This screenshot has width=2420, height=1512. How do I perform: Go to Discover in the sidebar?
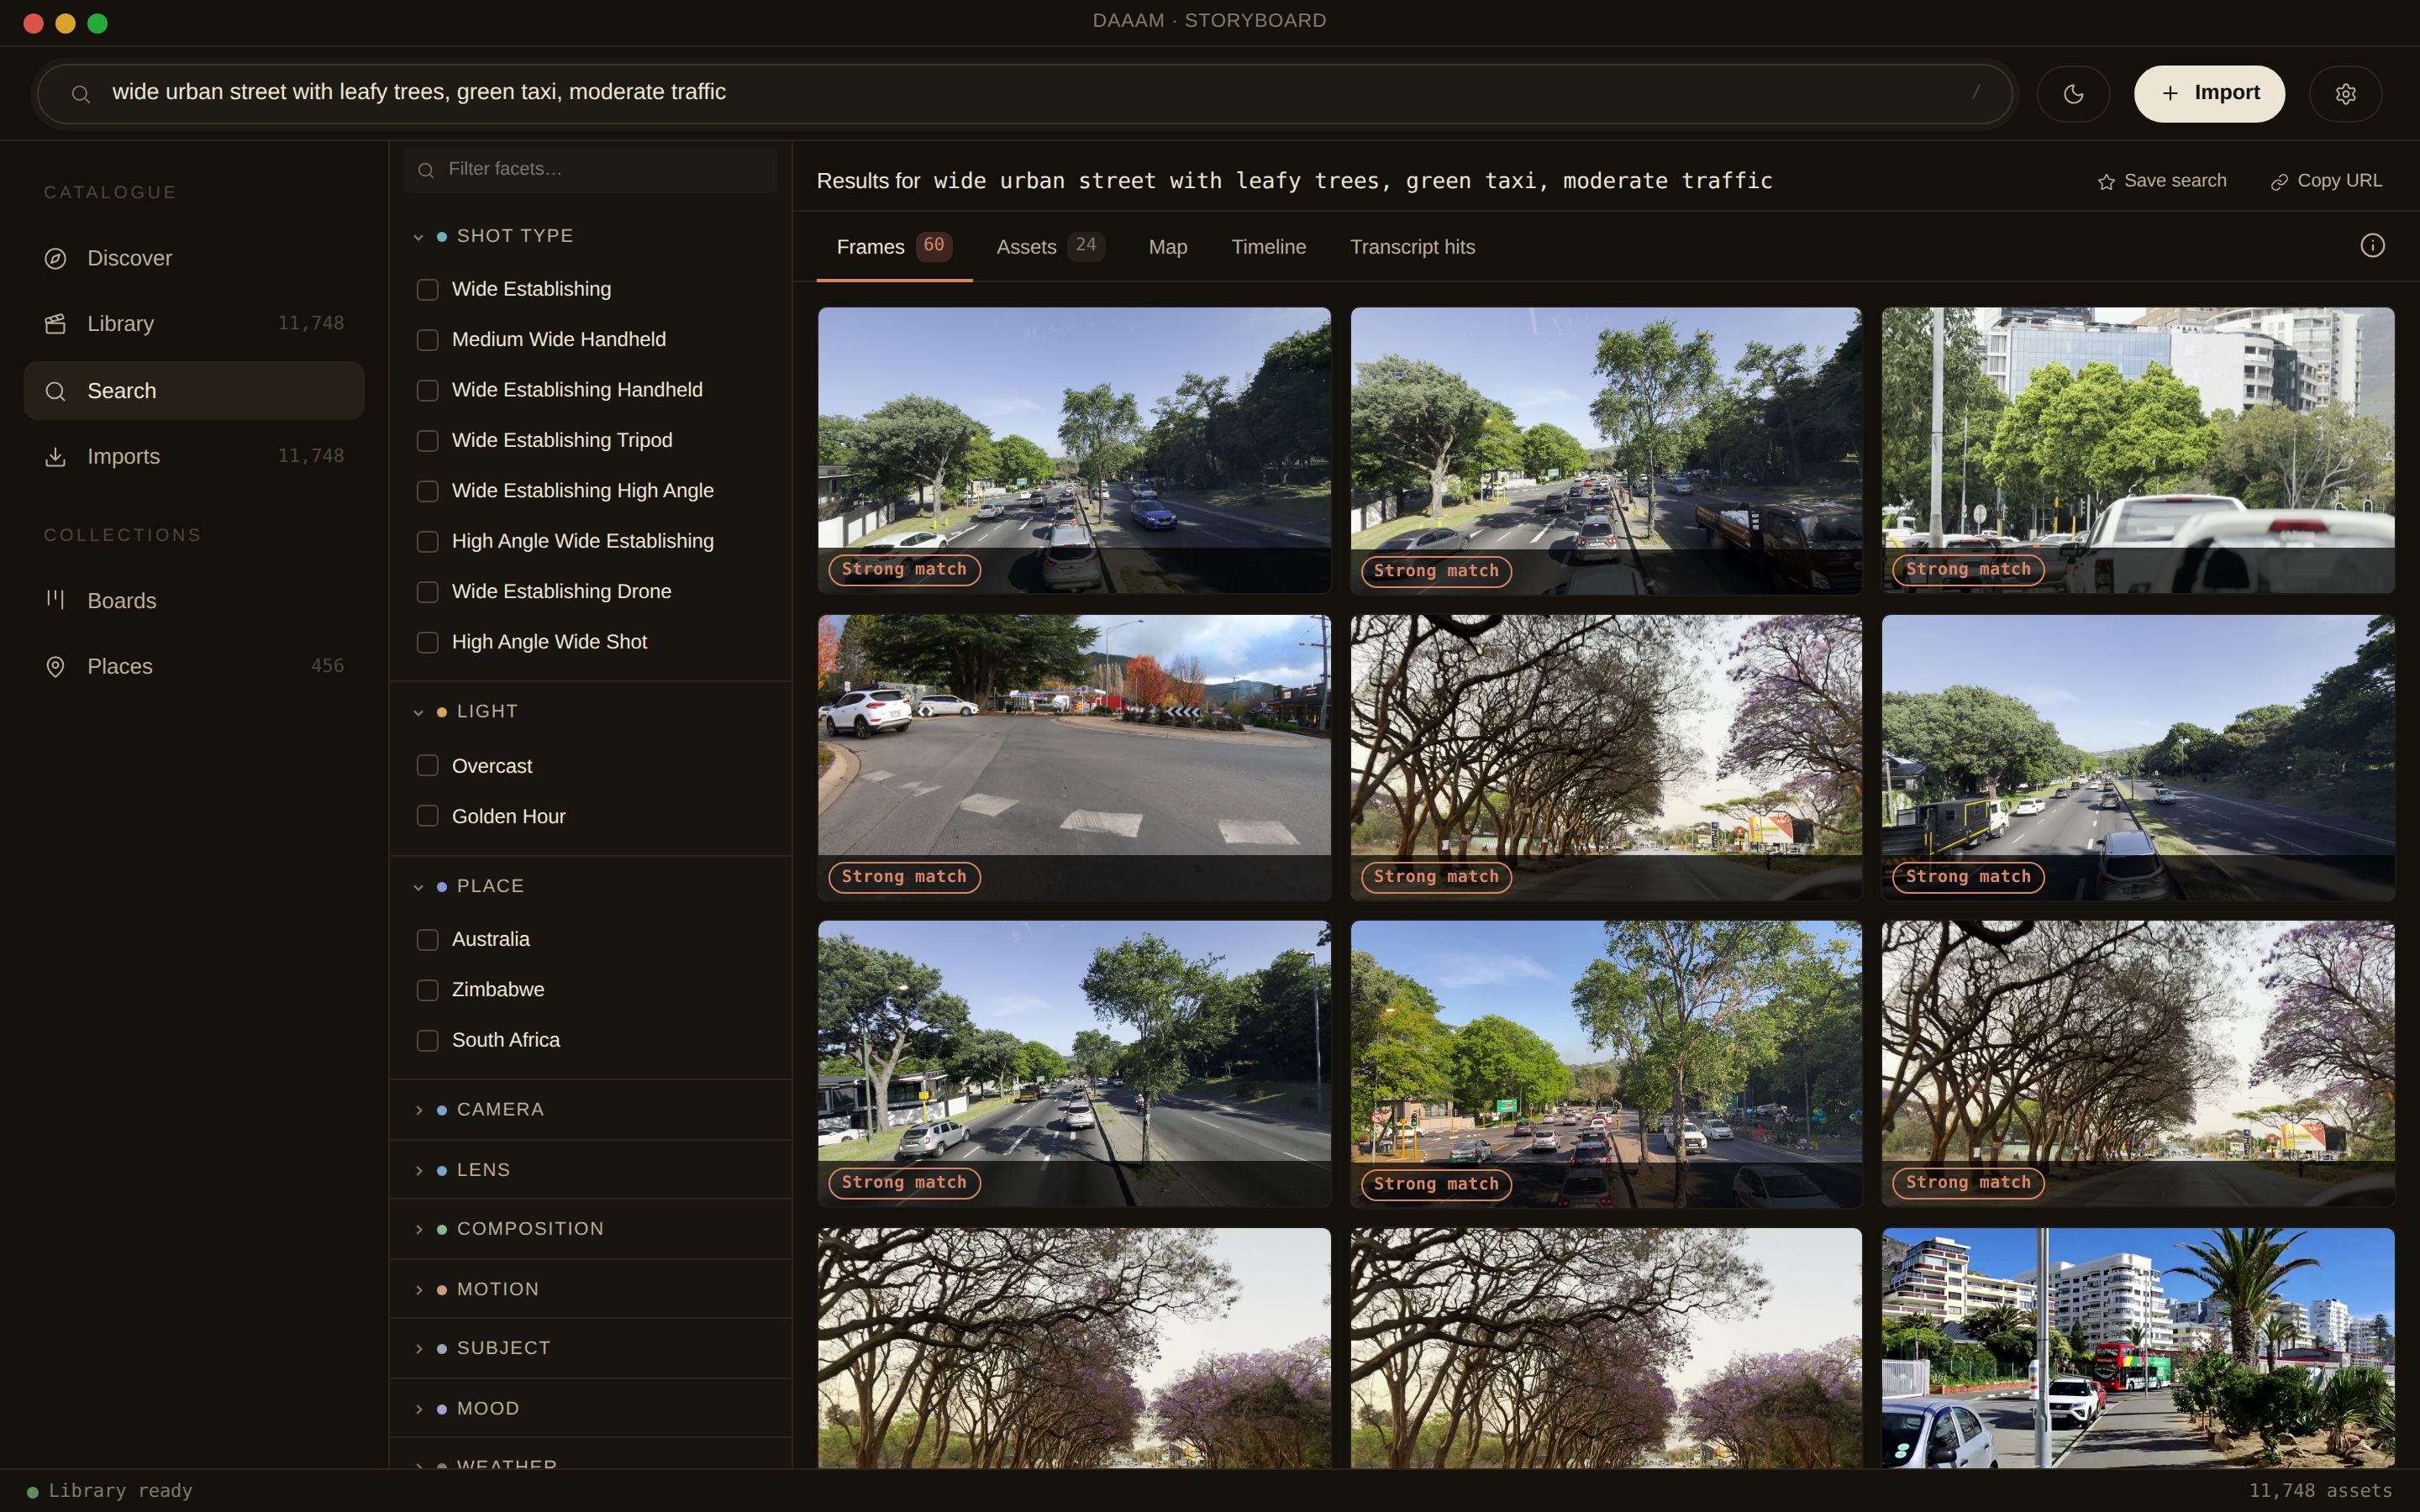(194, 259)
